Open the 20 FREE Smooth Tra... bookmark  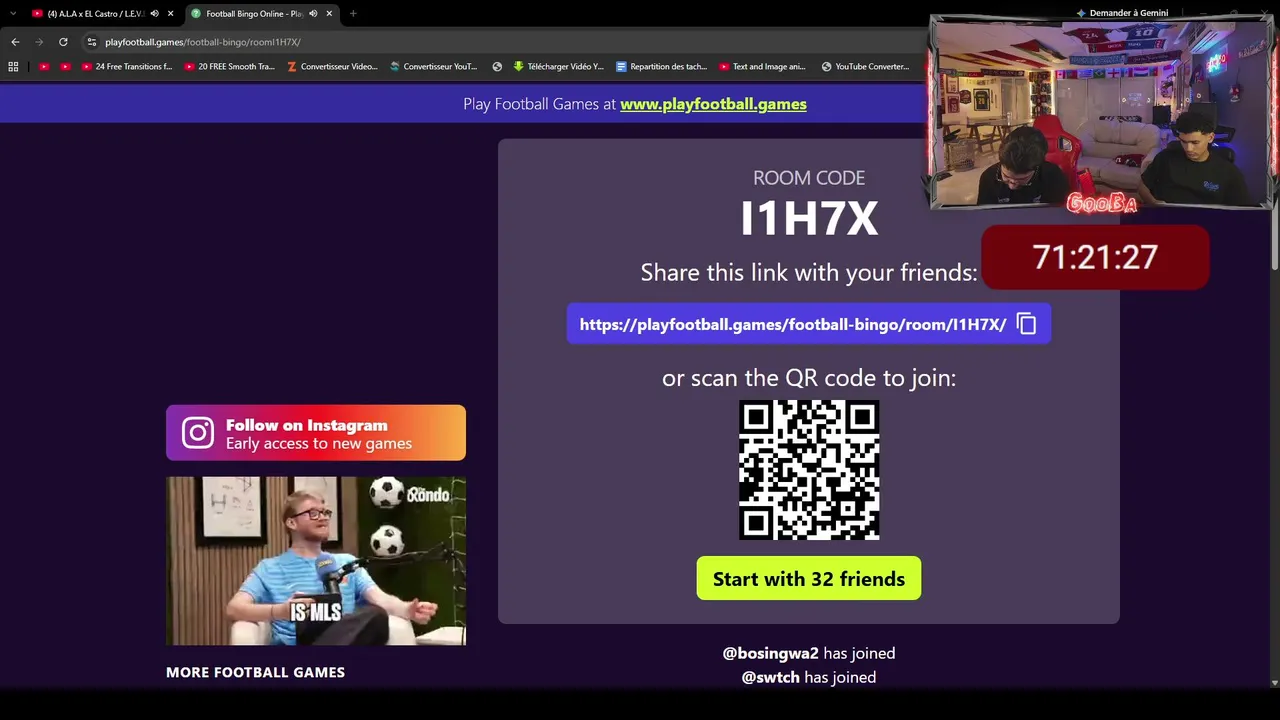pos(230,67)
